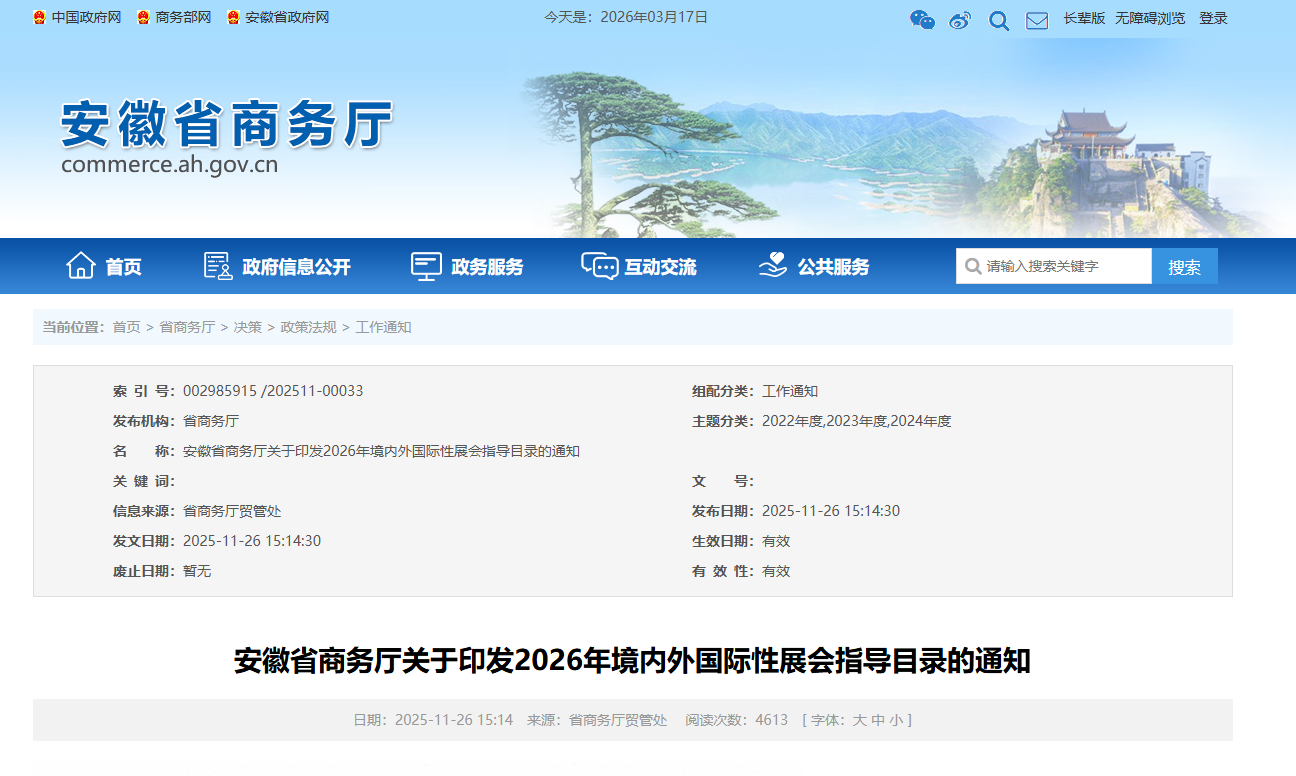
Task: Open the 公共服务 navigation menu
Action: (833, 267)
